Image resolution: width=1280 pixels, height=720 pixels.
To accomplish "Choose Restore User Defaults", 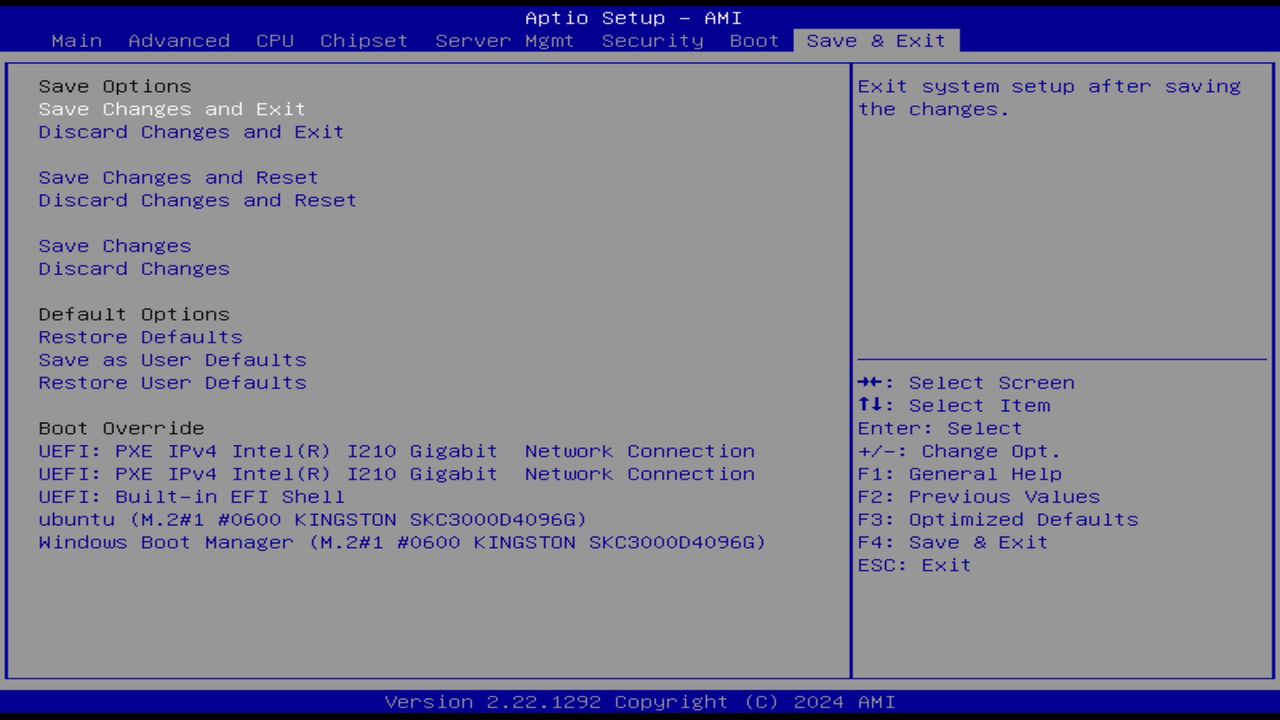I will tap(172, 383).
